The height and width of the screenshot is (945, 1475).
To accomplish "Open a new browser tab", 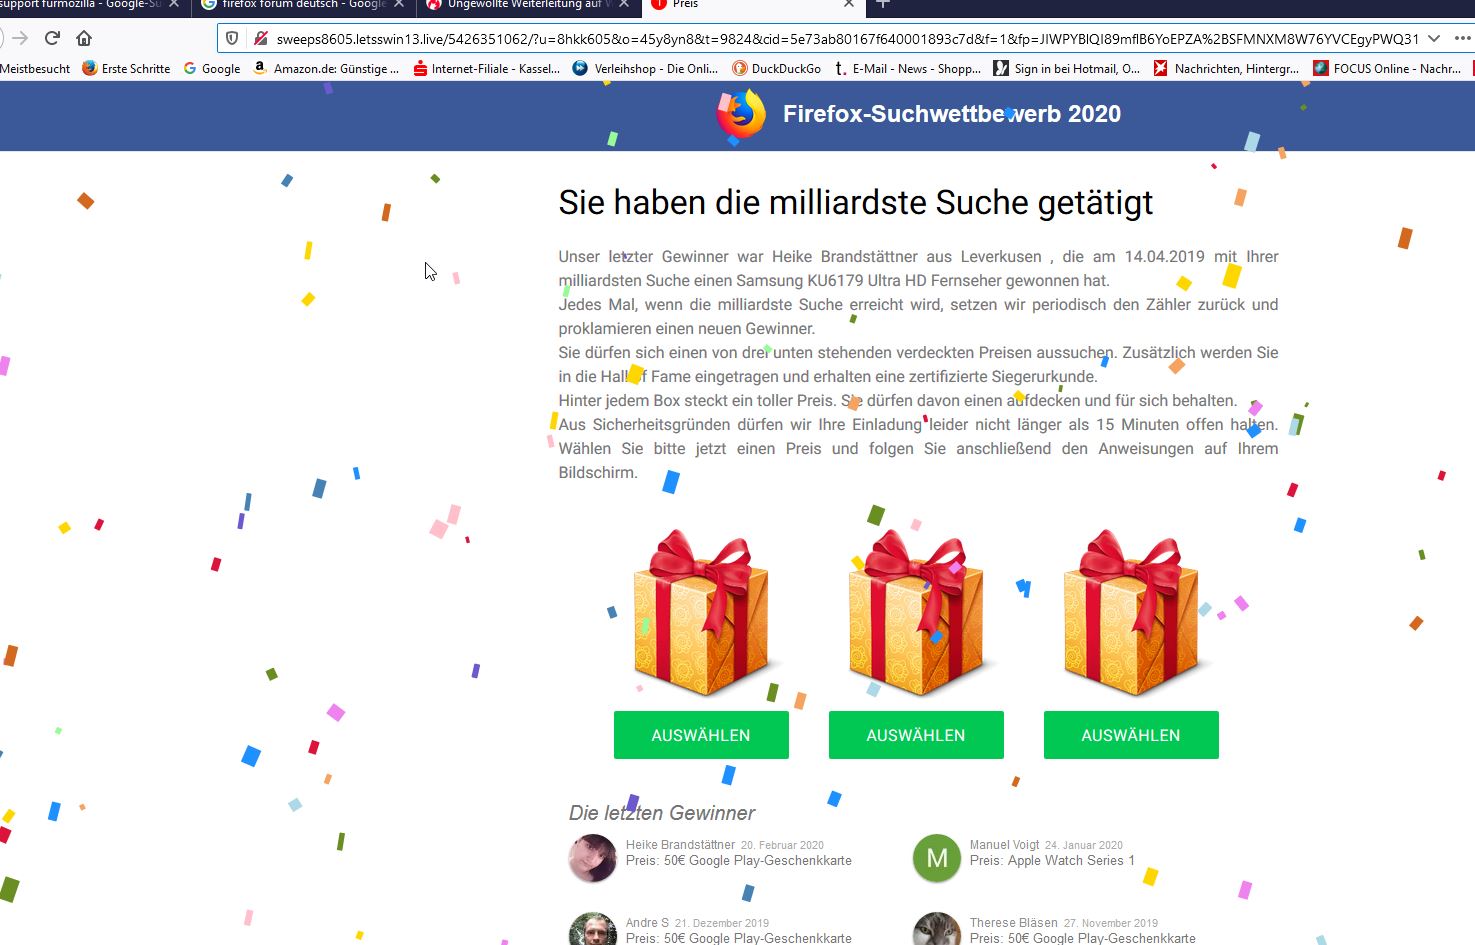I will coord(883,4).
